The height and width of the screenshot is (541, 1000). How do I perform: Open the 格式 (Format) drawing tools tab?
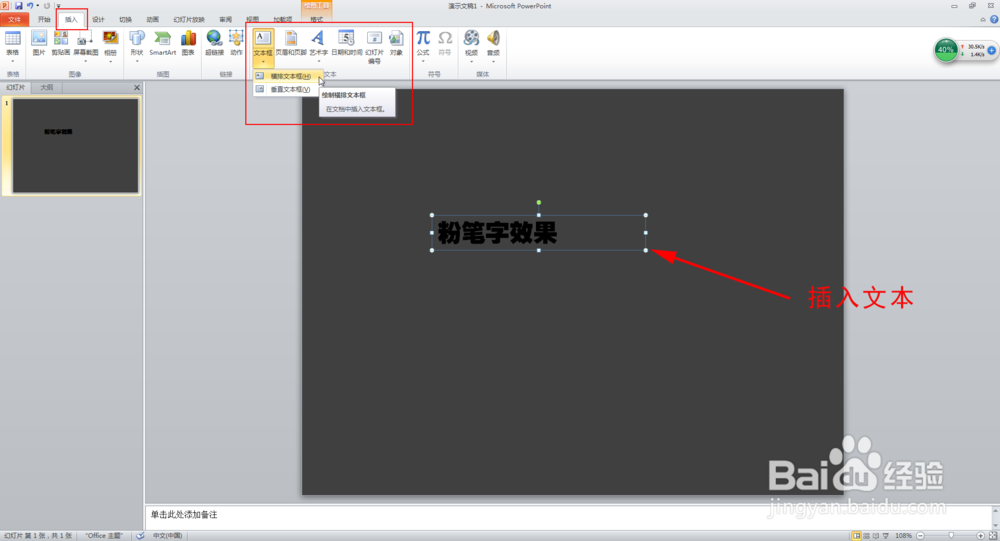[316, 19]
